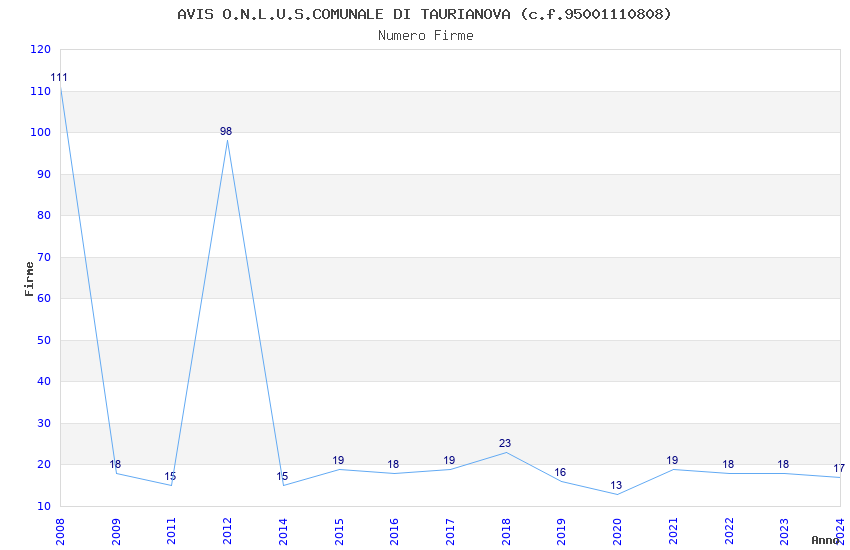The height and width of the screenshot is (550, 850).
Task: Click the vertical axis title 'Firme'
Action: tap(29, 279)
